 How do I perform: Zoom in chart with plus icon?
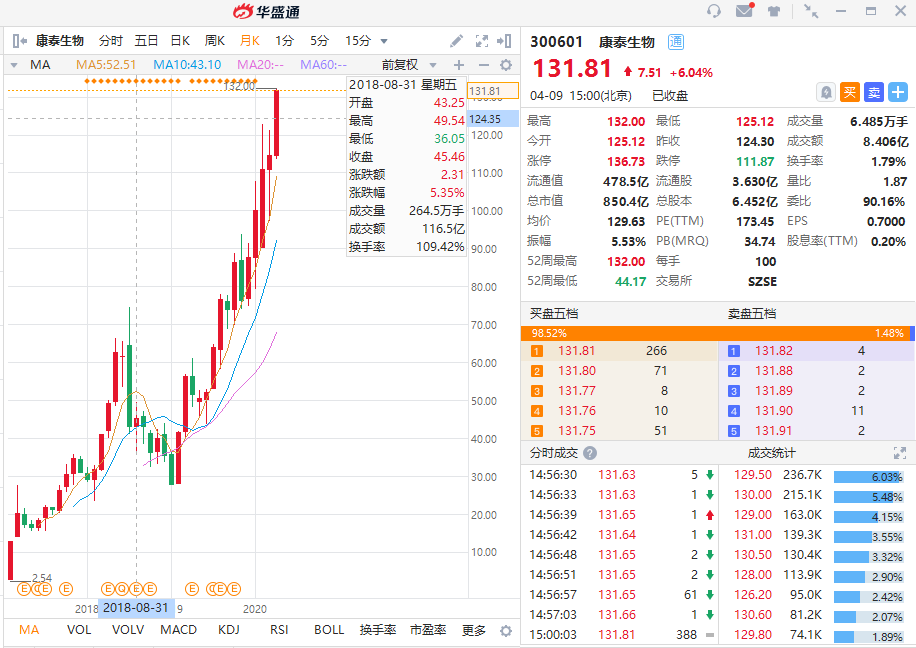459,65
